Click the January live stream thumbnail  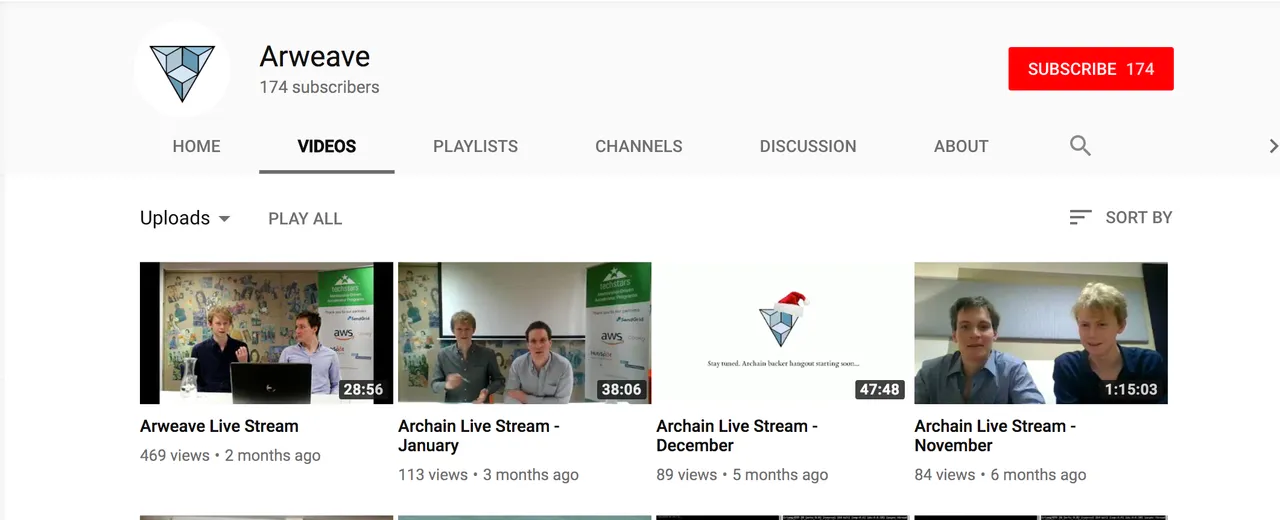[524, 333]
